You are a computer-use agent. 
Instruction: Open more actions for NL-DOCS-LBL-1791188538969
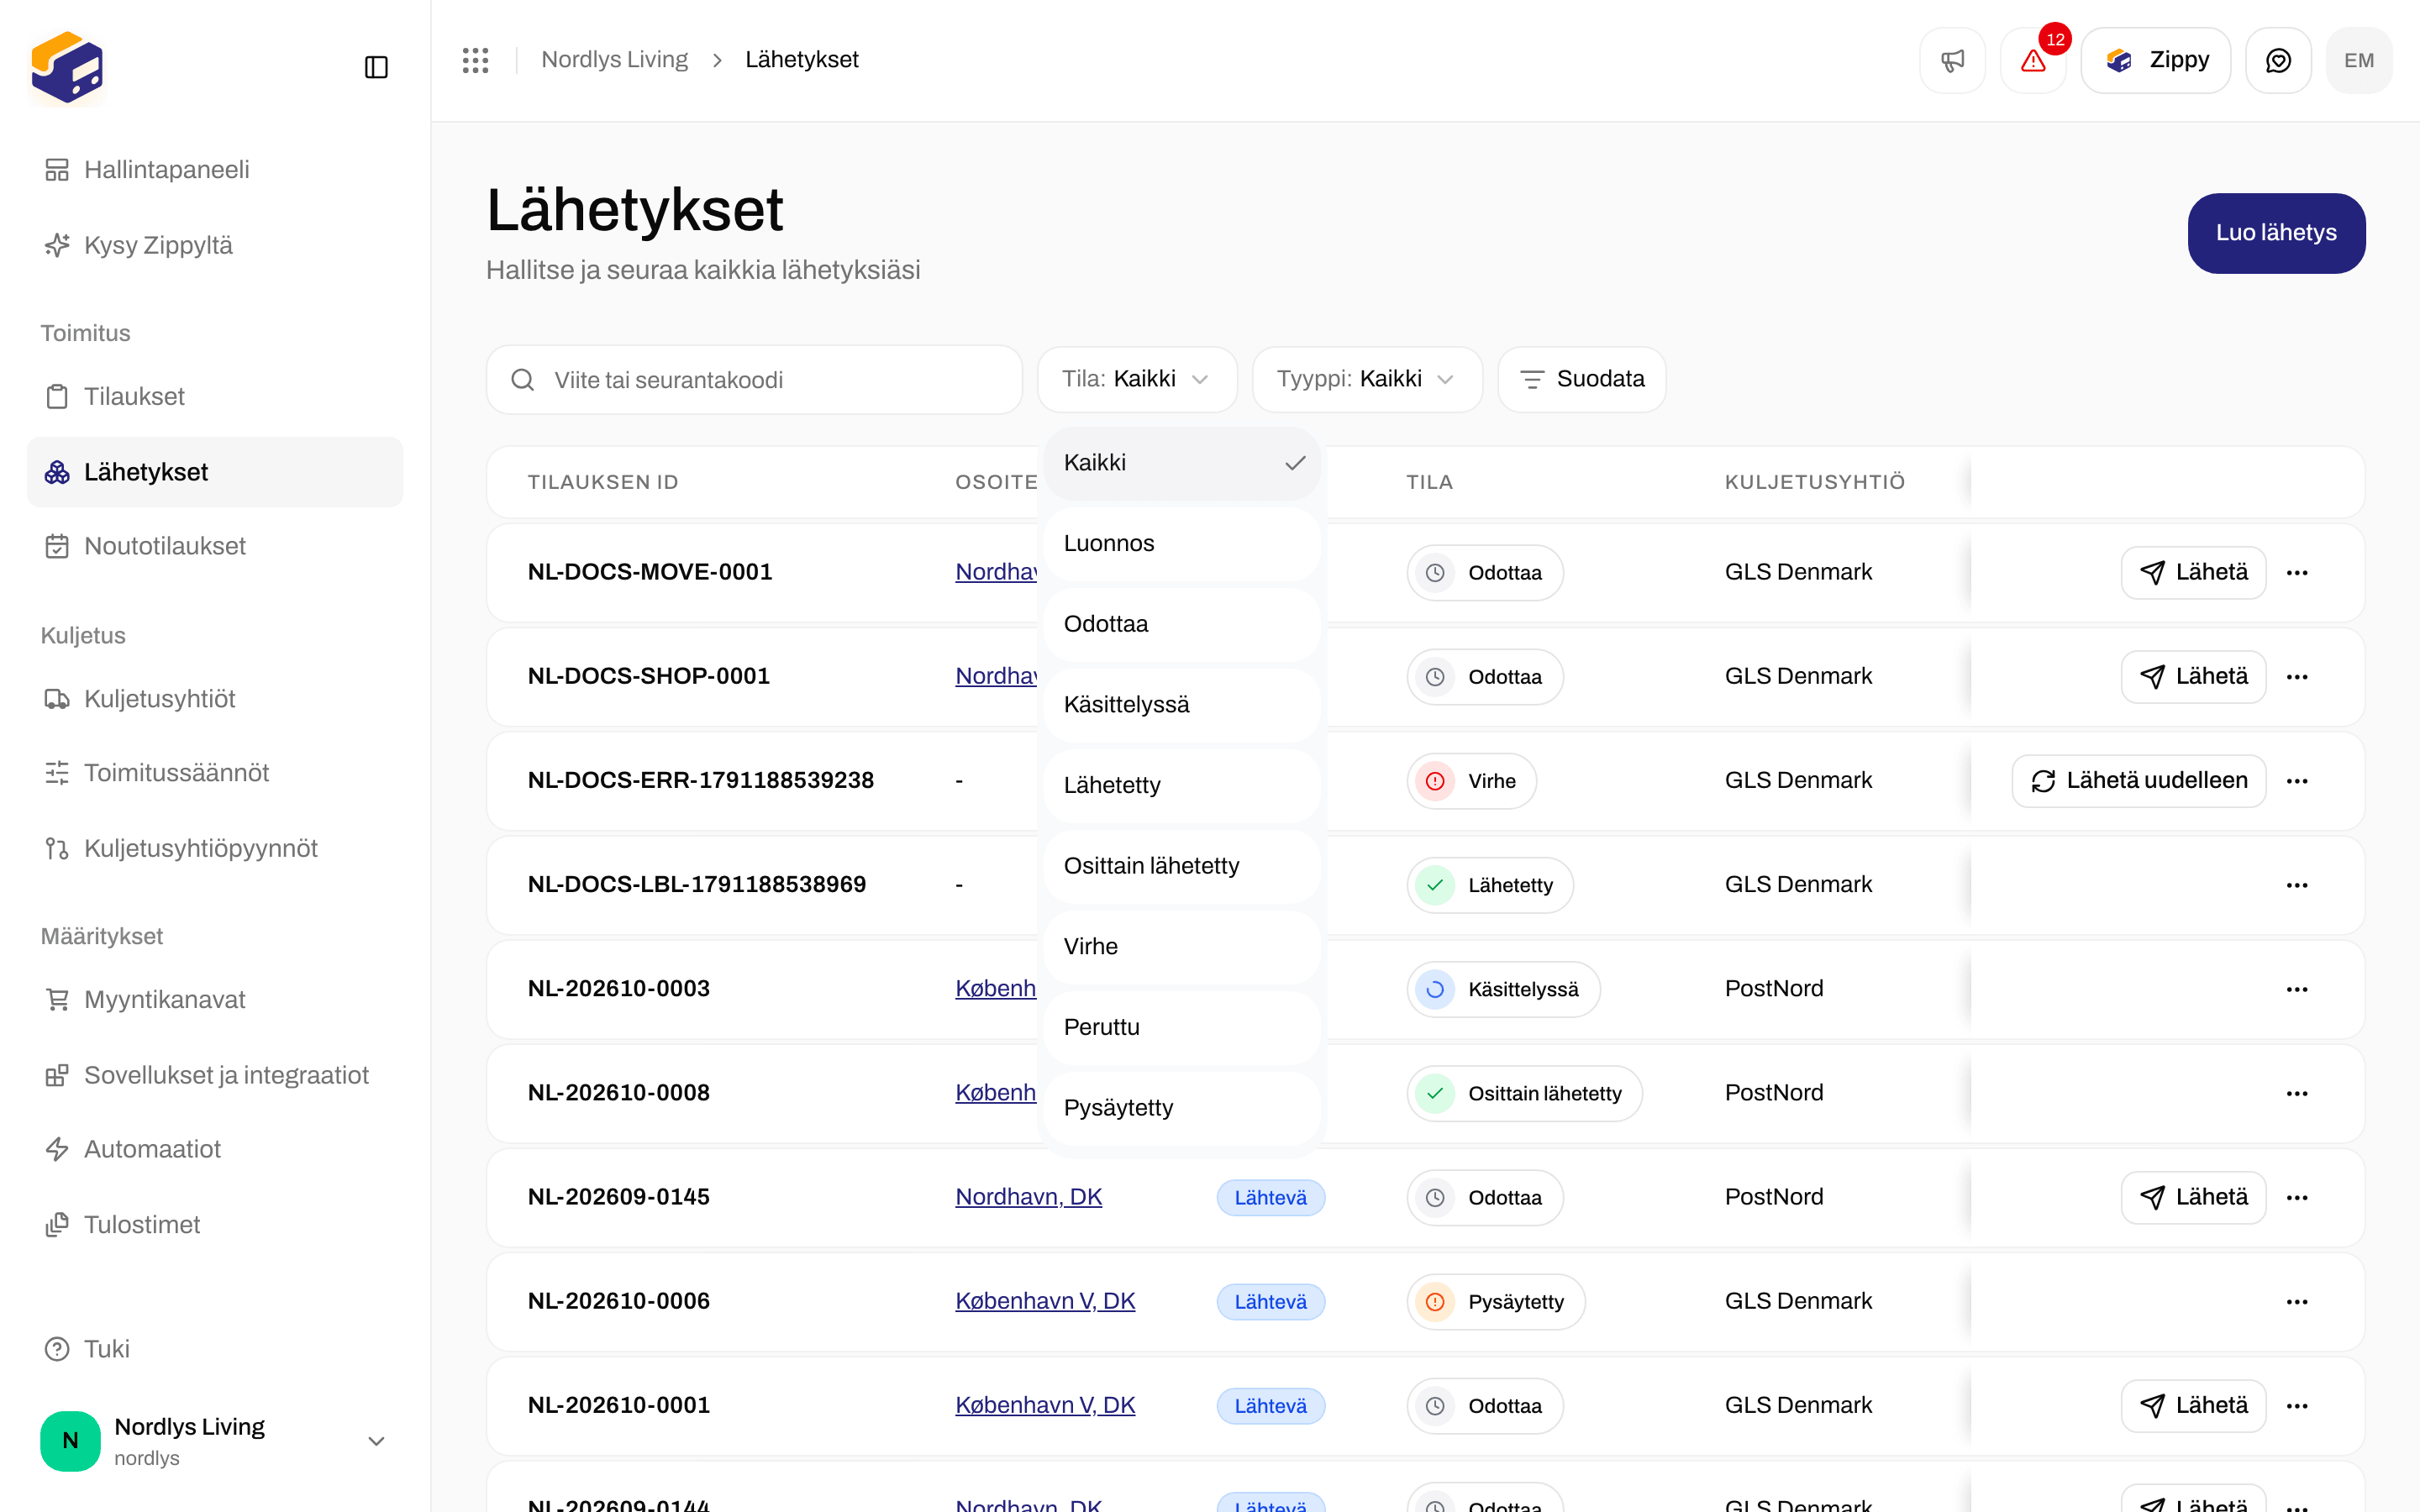tap(2297, 884)
